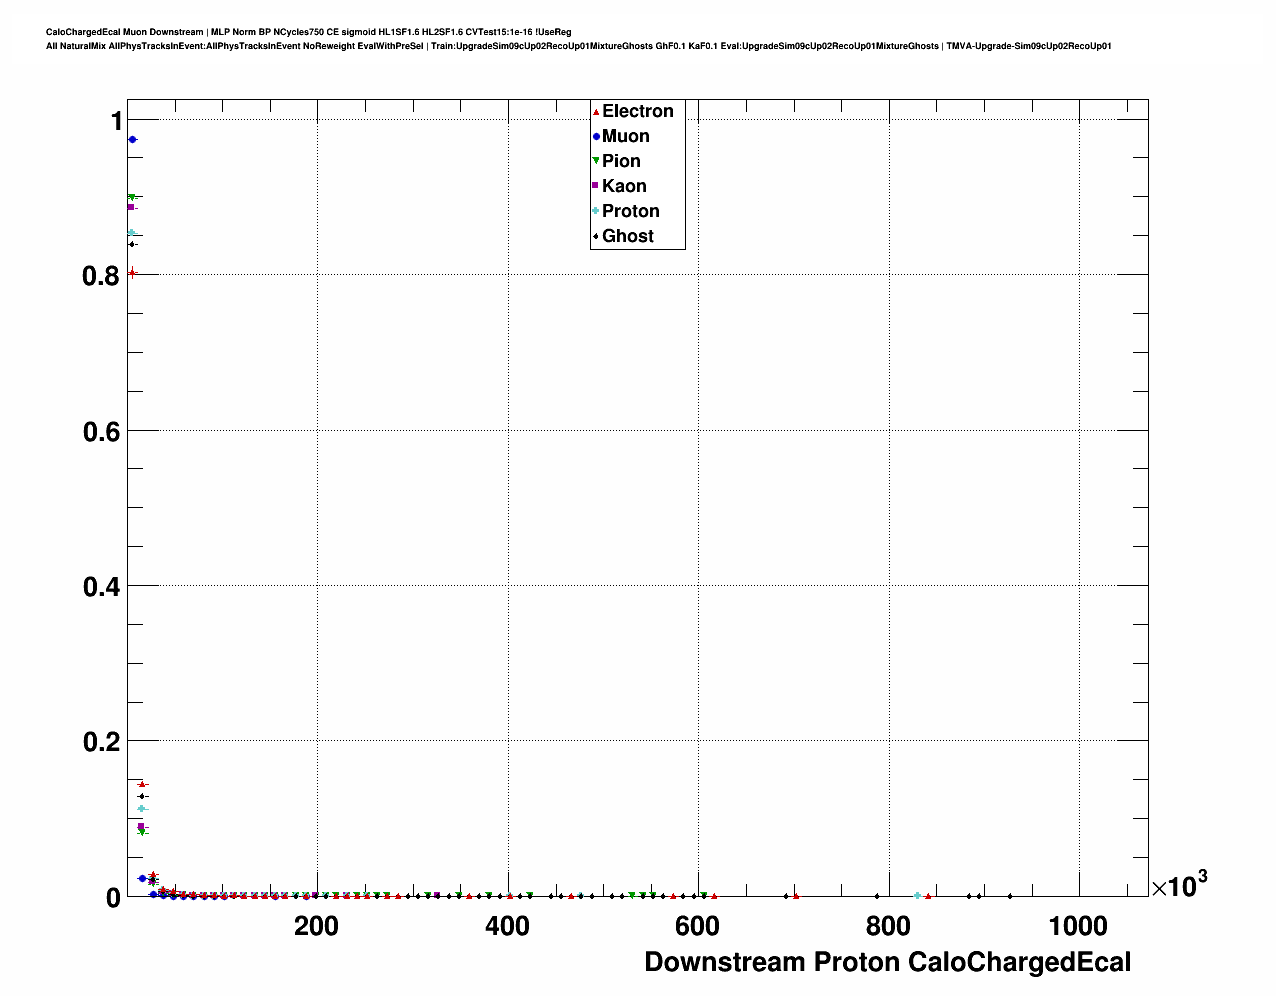Viewport: 1276px width, 996px height.
Task: Click the red Electron data point near 0.8
Action: 132,273
